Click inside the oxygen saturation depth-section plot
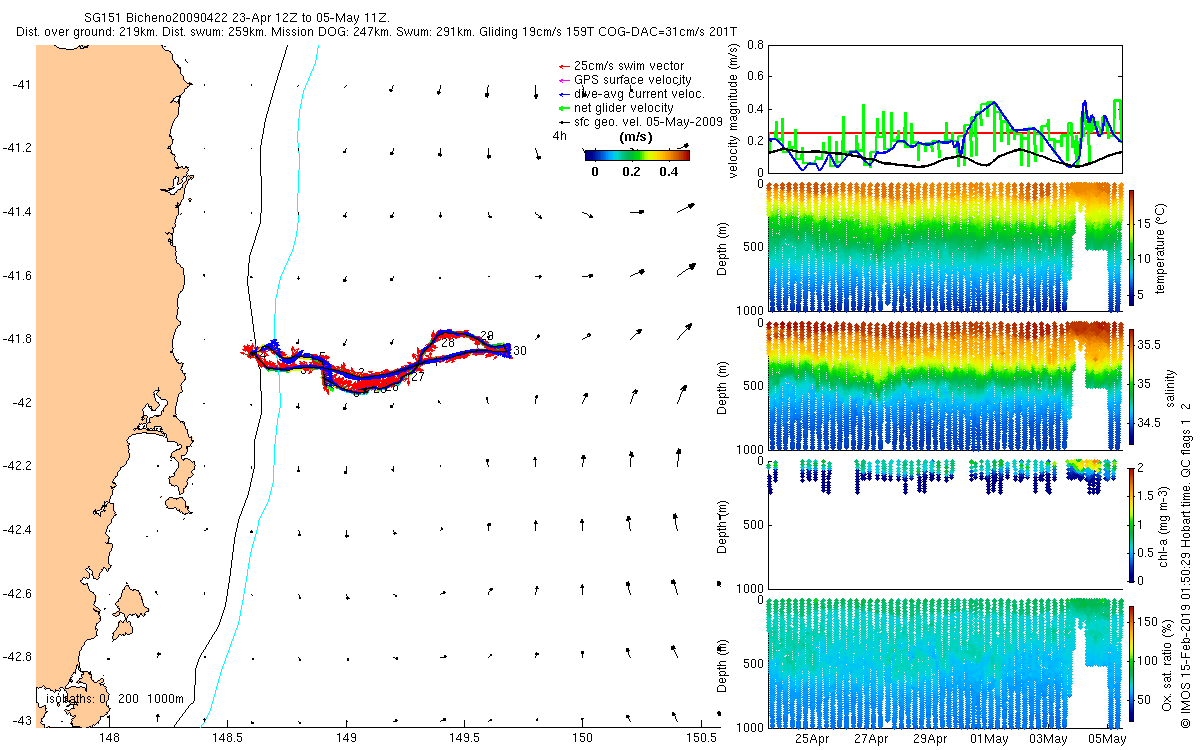The width and height of the screenshot is (1200, 750). pos(945,664)
